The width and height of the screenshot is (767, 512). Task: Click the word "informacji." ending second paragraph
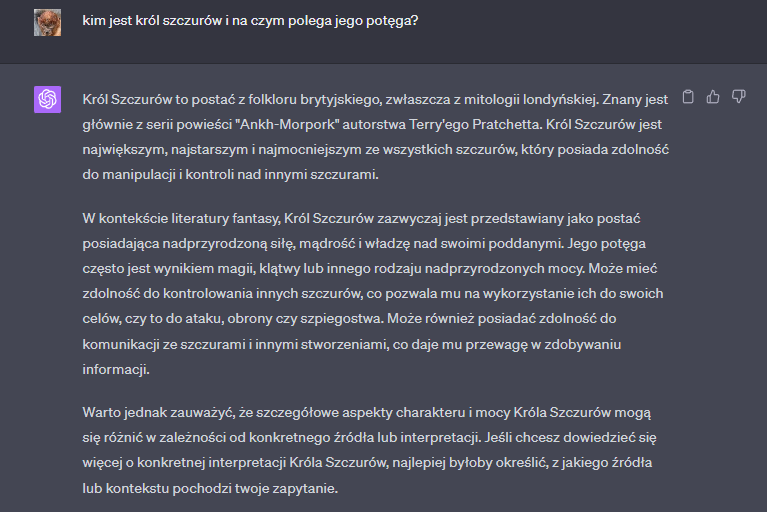tap(116, 368)
